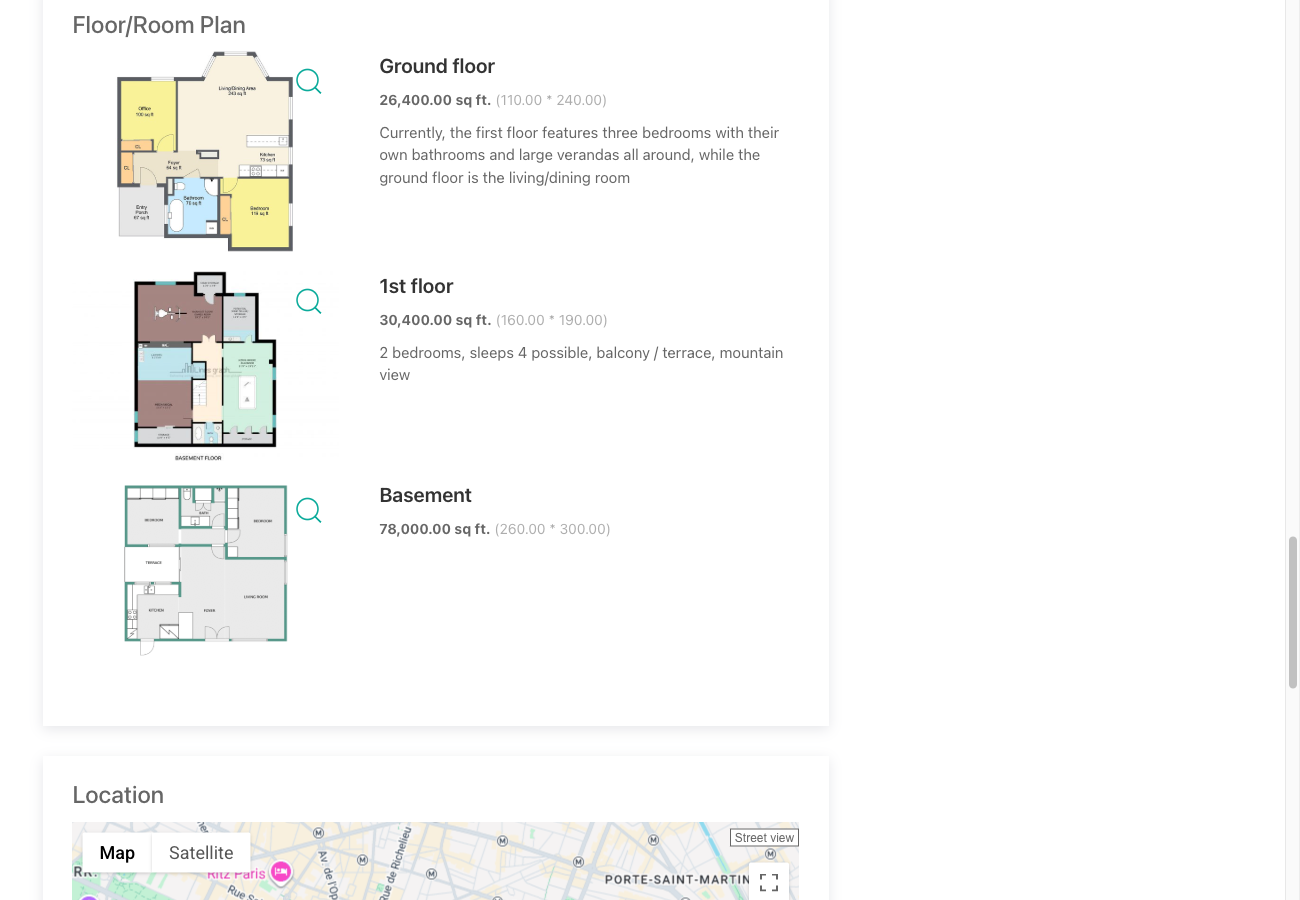Click the metro marker at top-center of map
This screenshot has width=1300, height=900.
tap(502, 841)
